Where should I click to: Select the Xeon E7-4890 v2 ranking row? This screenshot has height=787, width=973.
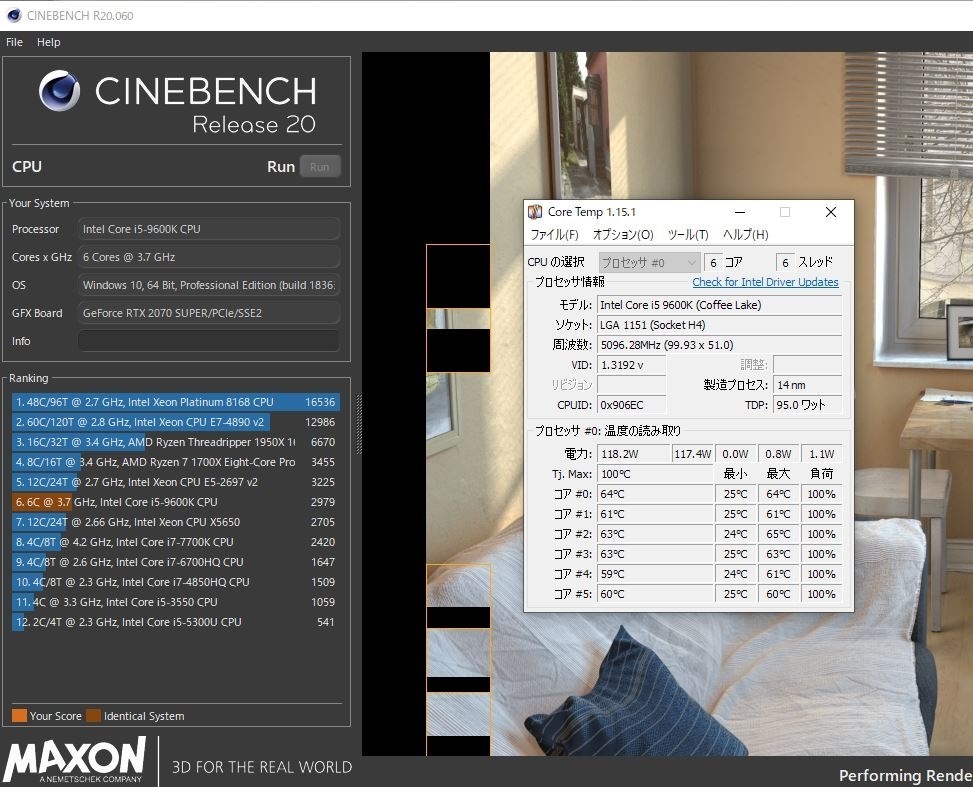tap(176, 422)
